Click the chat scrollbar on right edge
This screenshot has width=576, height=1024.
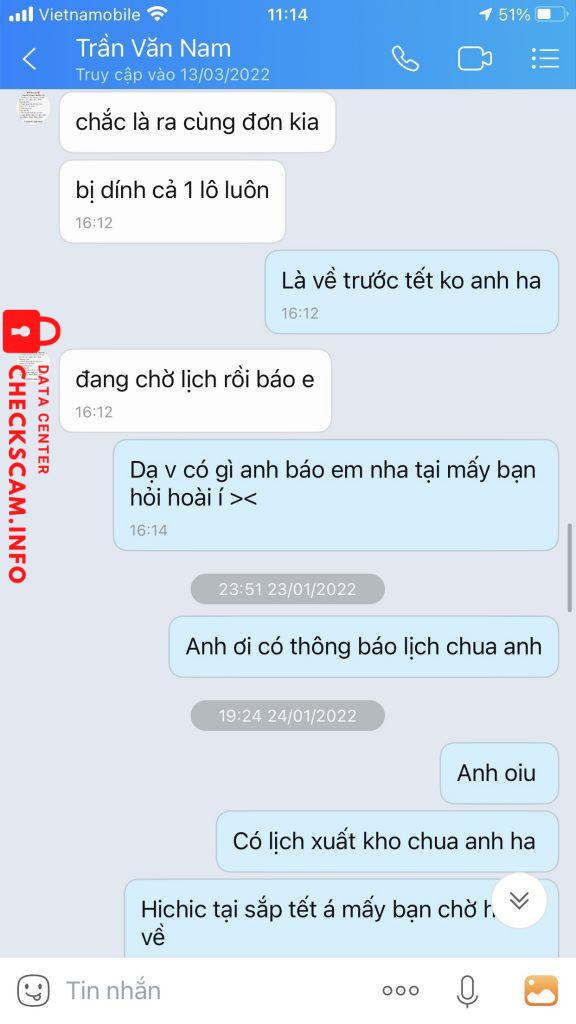(569, 567)
